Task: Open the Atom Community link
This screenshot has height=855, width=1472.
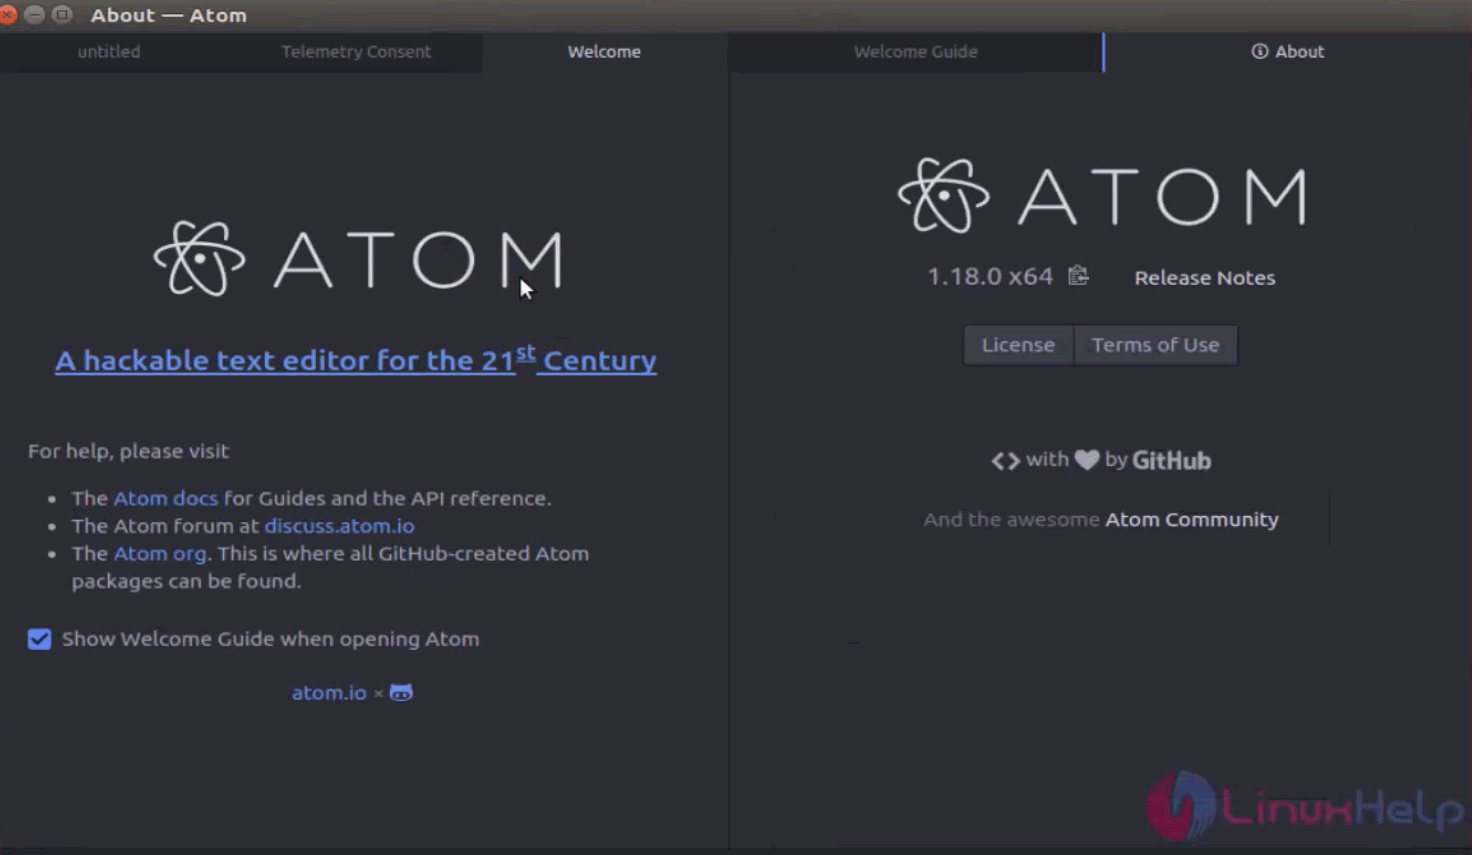Action: click(1192, 520)
